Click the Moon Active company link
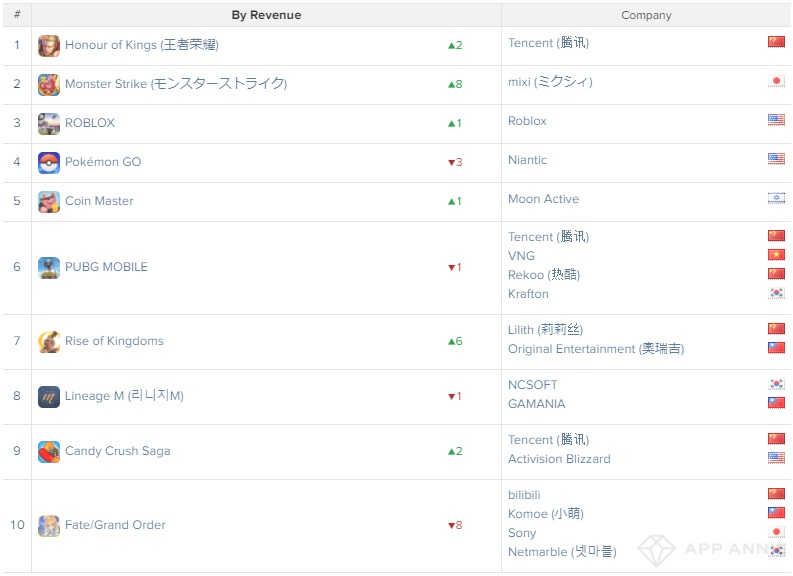This screenshot has width=793, height=576. coord(543,199)
